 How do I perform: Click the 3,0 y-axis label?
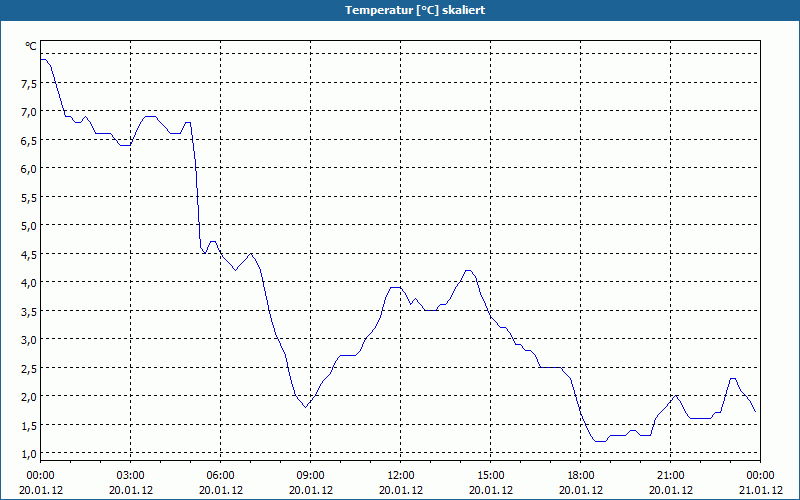point(29,340)
